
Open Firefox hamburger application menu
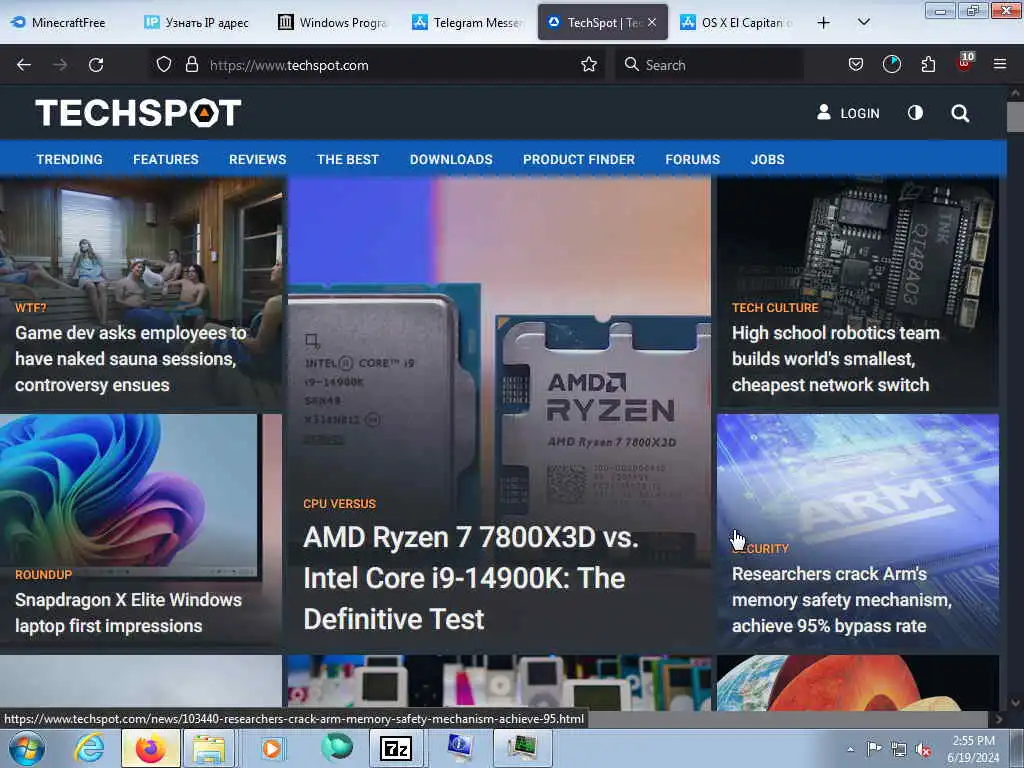[999, 64]
